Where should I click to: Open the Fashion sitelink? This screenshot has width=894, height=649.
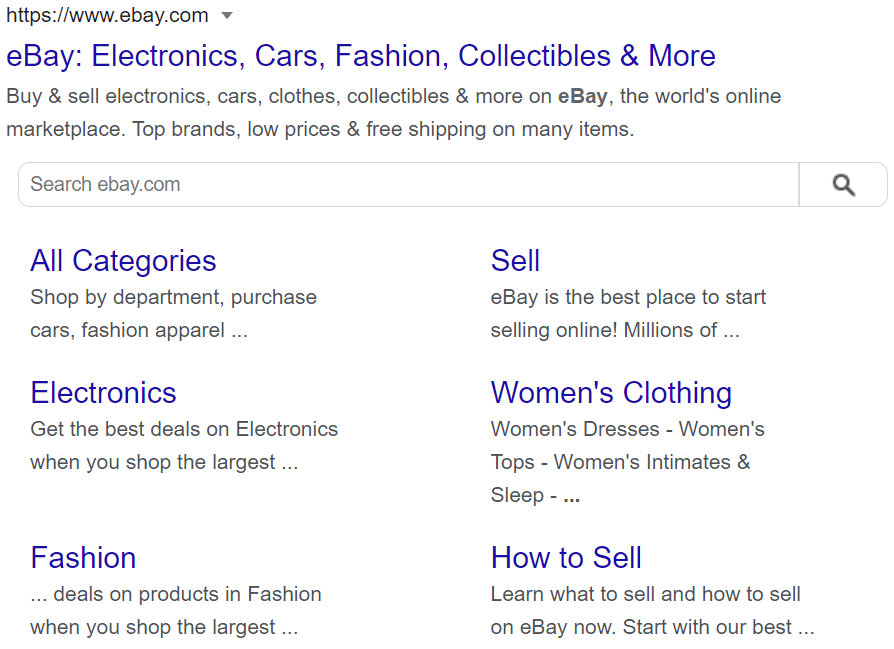point(83,558)
